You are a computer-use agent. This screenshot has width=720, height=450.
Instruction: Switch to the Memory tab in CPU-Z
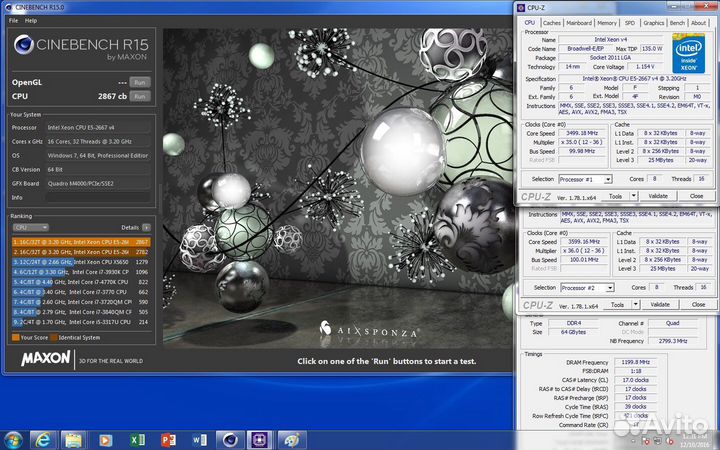(x=606, y=22)
